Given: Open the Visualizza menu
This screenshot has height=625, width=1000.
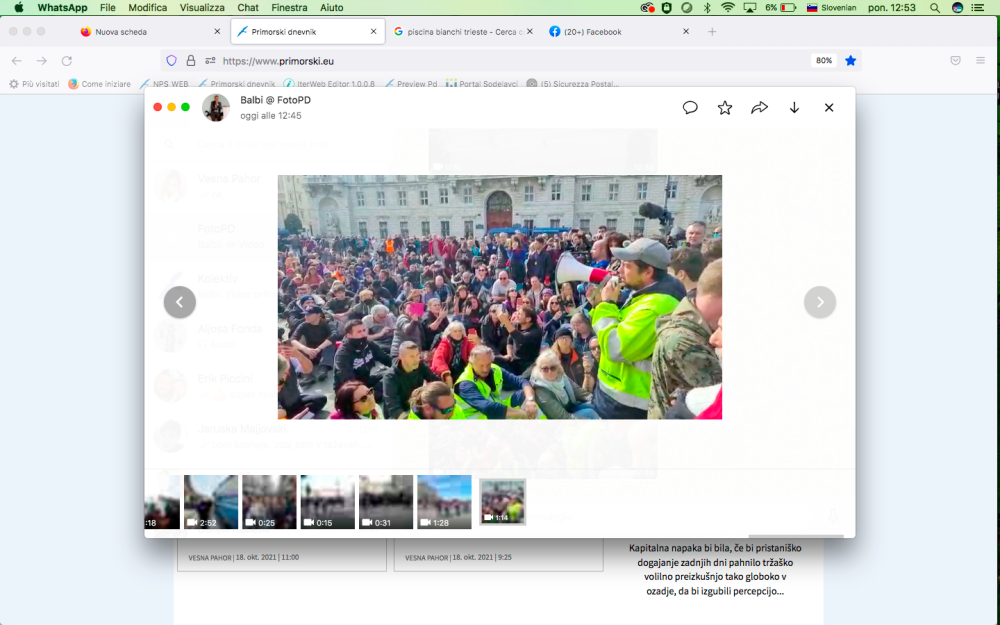Looking at the screenshot, I should click(x=202, y=8).
